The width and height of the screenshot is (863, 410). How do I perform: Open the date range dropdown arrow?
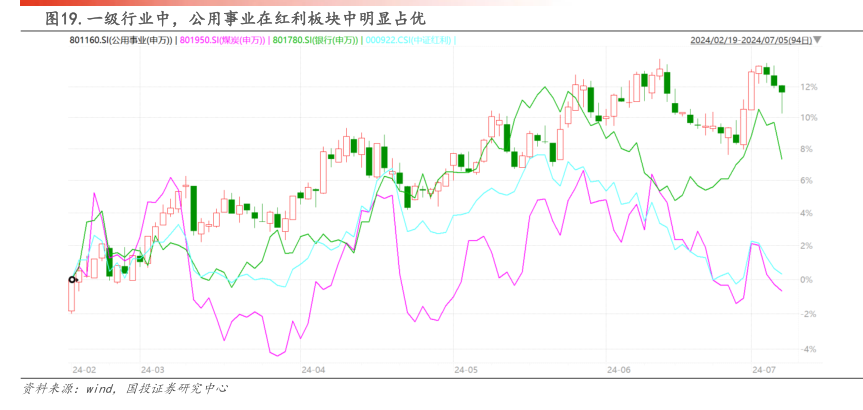click(820, 40)
